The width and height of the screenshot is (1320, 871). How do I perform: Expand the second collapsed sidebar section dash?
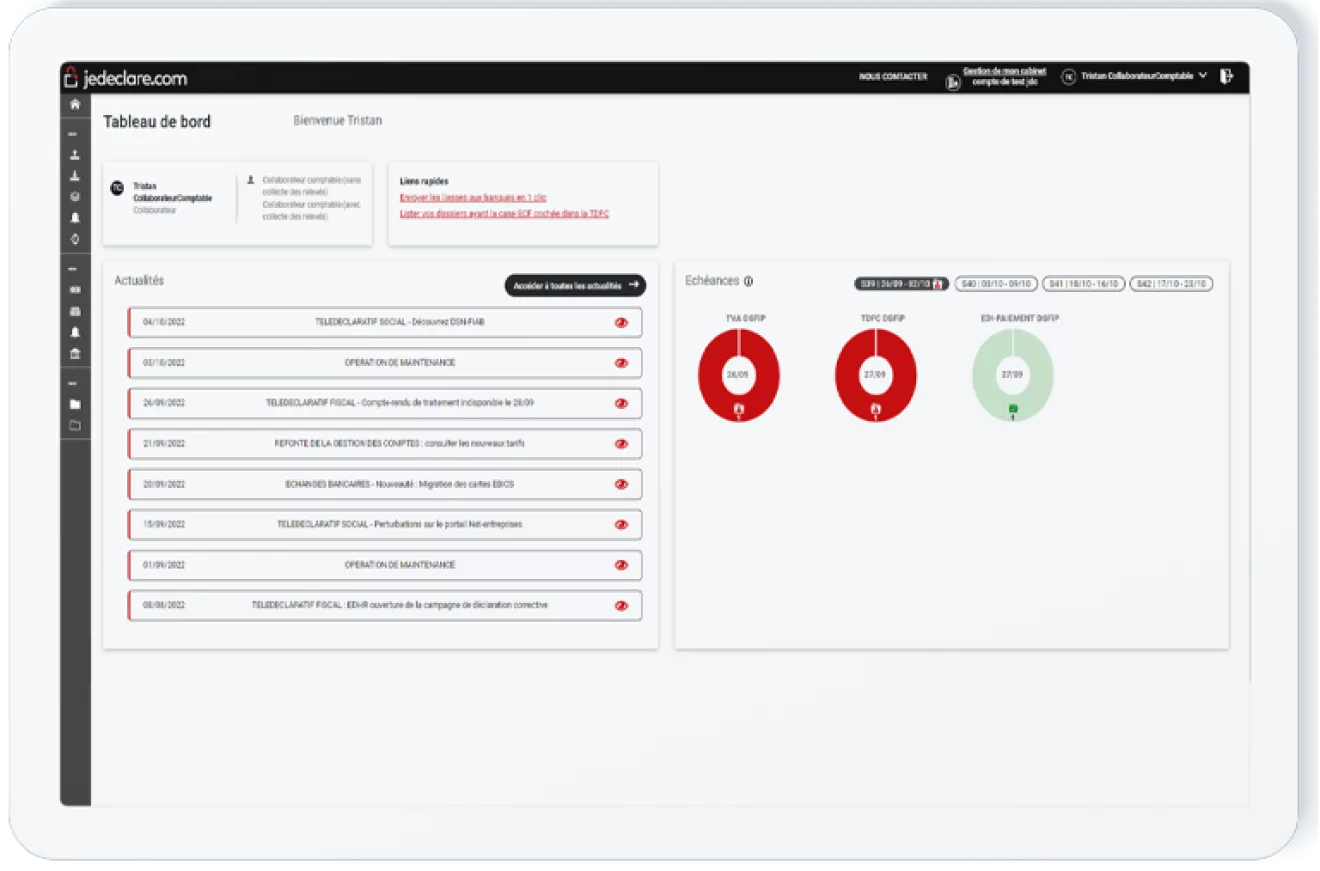[x=72, y=269]
